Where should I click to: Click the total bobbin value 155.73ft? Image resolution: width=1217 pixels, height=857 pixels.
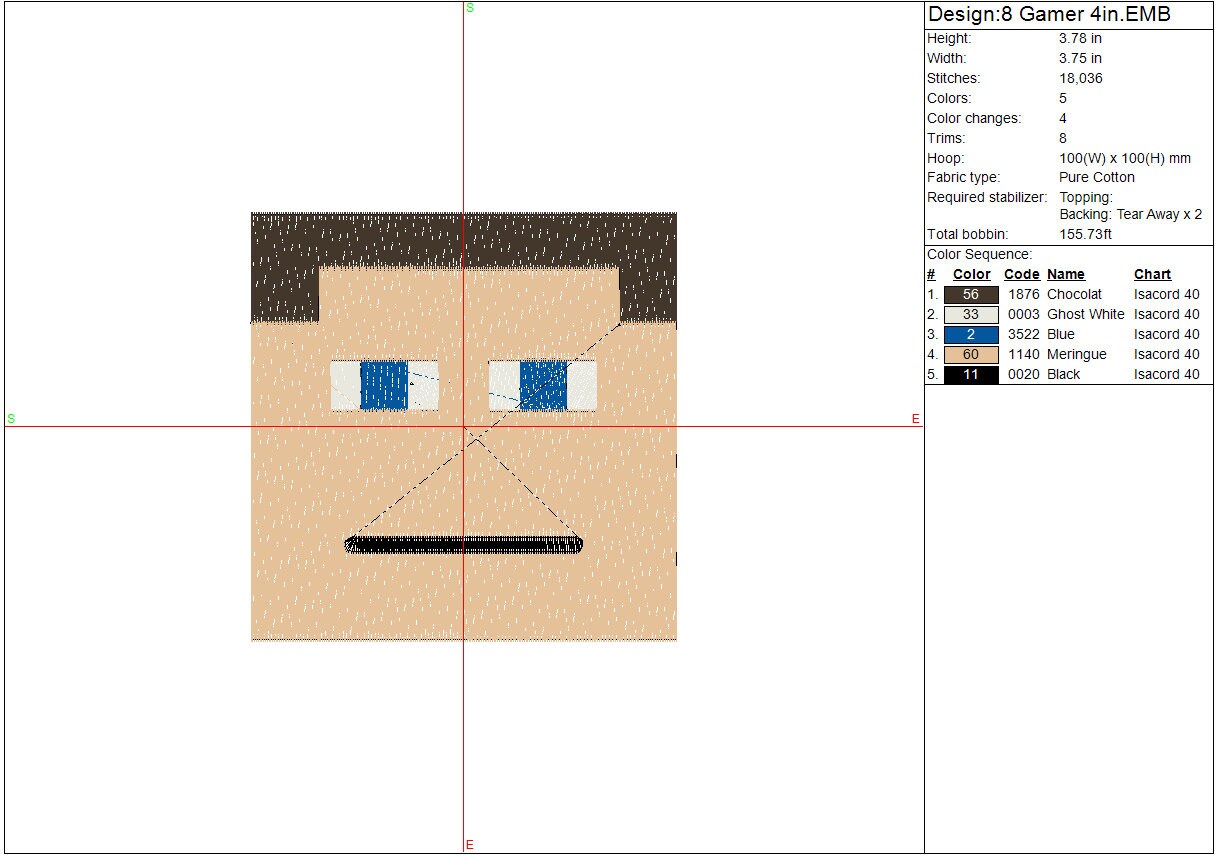coord(1085,235)
